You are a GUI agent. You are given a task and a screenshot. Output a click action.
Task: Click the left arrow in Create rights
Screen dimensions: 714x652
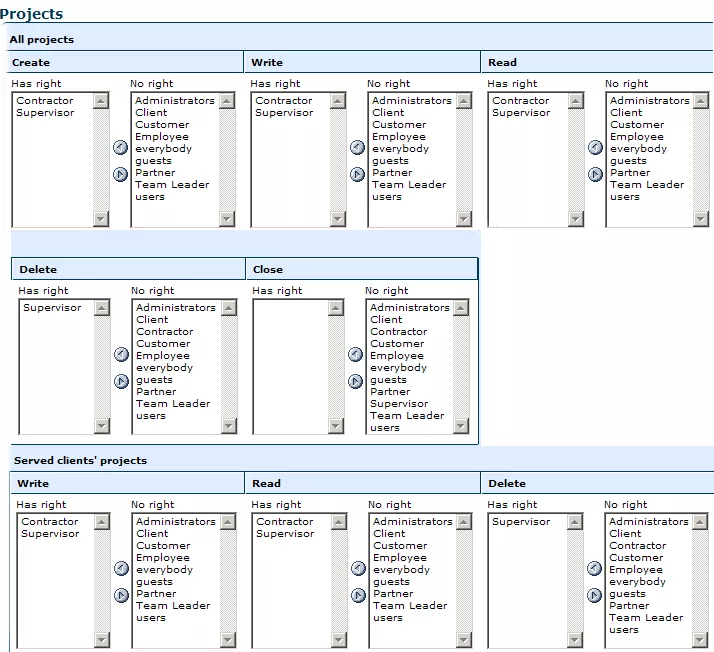tap(121, 148)
